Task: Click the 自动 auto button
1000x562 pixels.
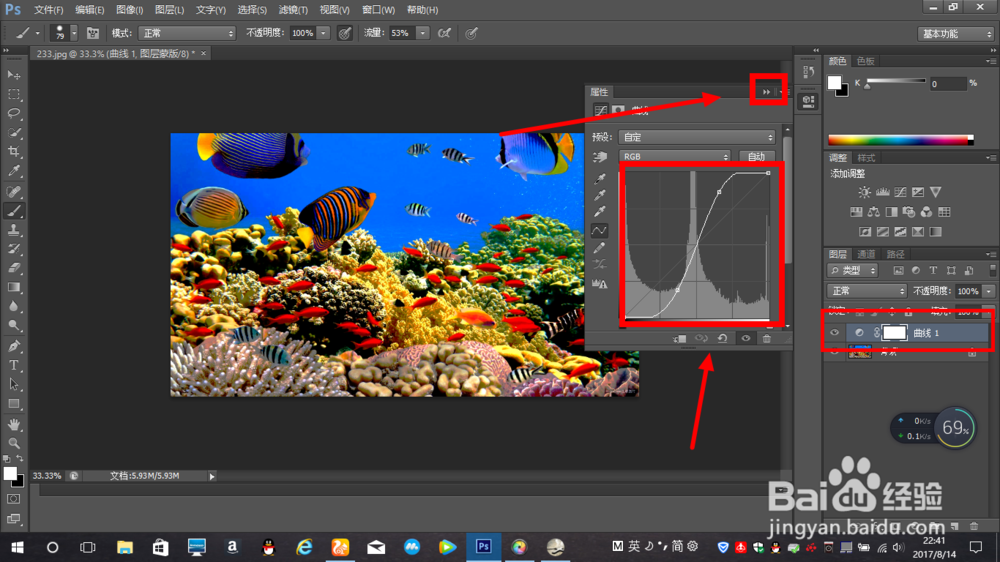Action: click(756, 156)
